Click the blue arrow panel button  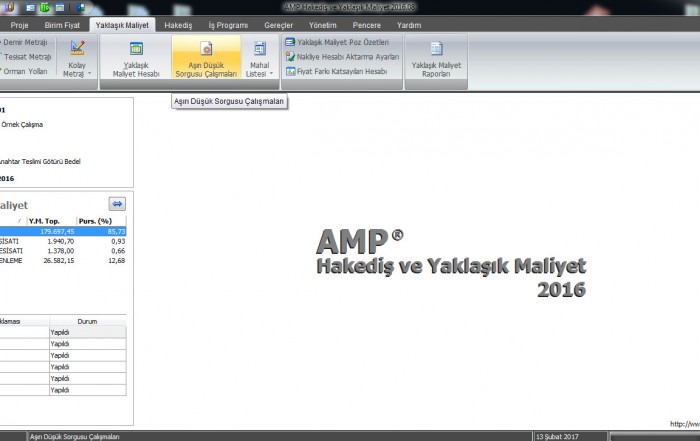[x=117, y=204]
